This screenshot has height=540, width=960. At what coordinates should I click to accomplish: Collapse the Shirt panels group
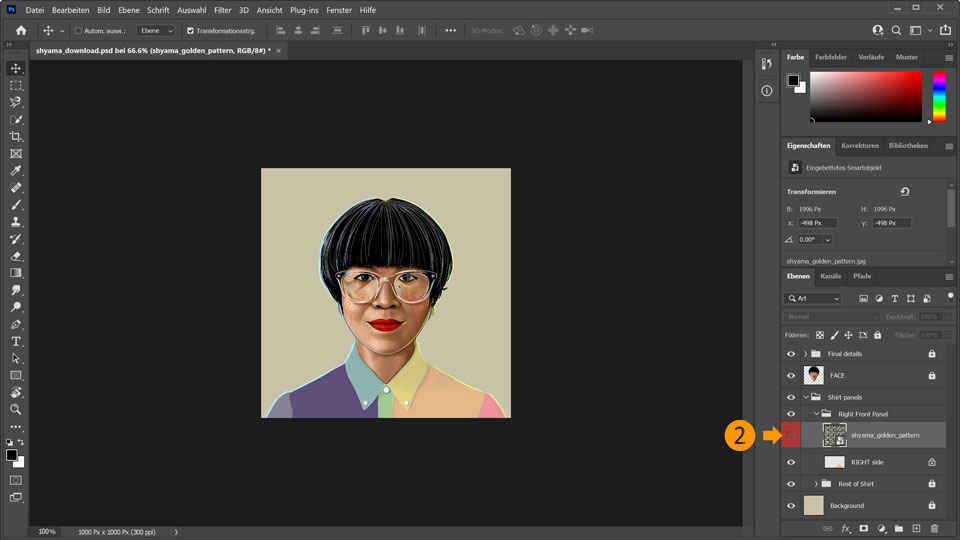pyautogui.click(x=805, y=397)
